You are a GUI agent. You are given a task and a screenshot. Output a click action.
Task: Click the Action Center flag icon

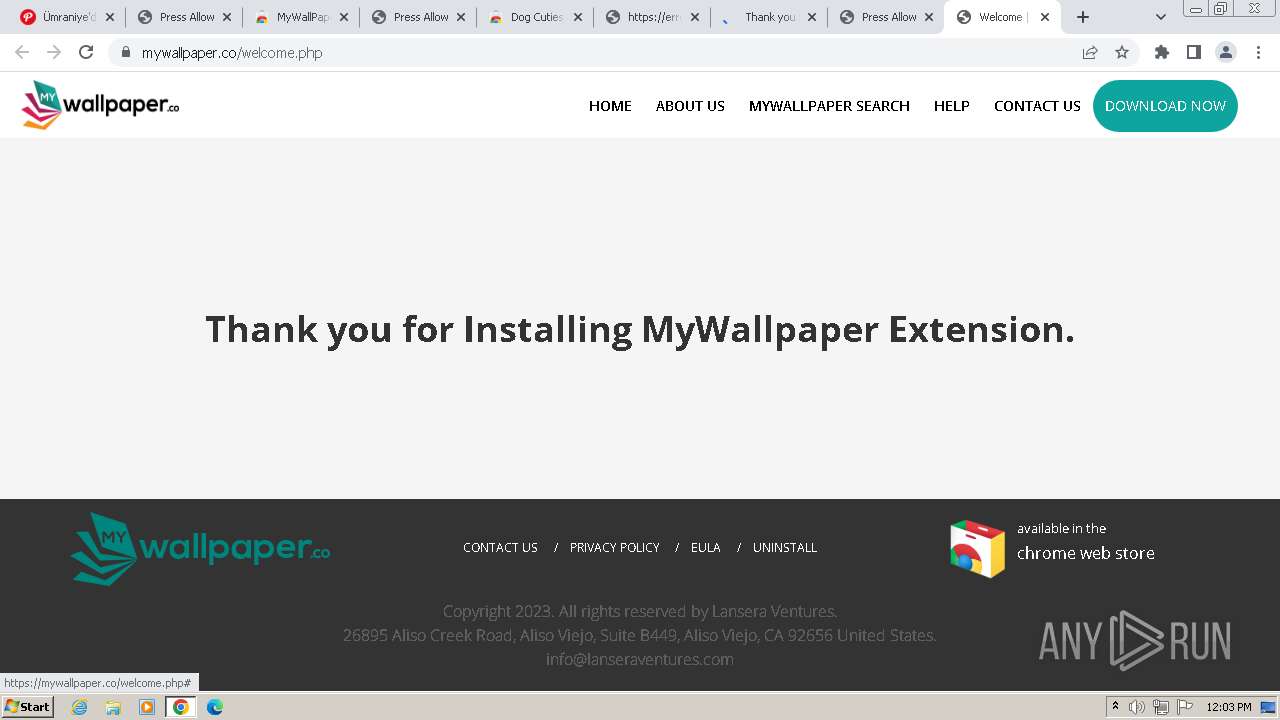[1185, 707]
